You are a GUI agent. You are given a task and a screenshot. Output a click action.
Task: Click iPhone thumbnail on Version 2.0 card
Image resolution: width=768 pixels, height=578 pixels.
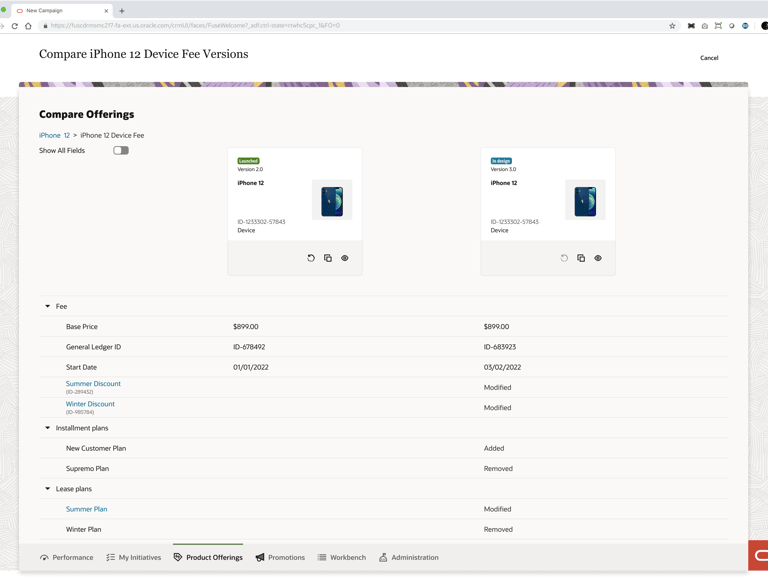point(332,200)
